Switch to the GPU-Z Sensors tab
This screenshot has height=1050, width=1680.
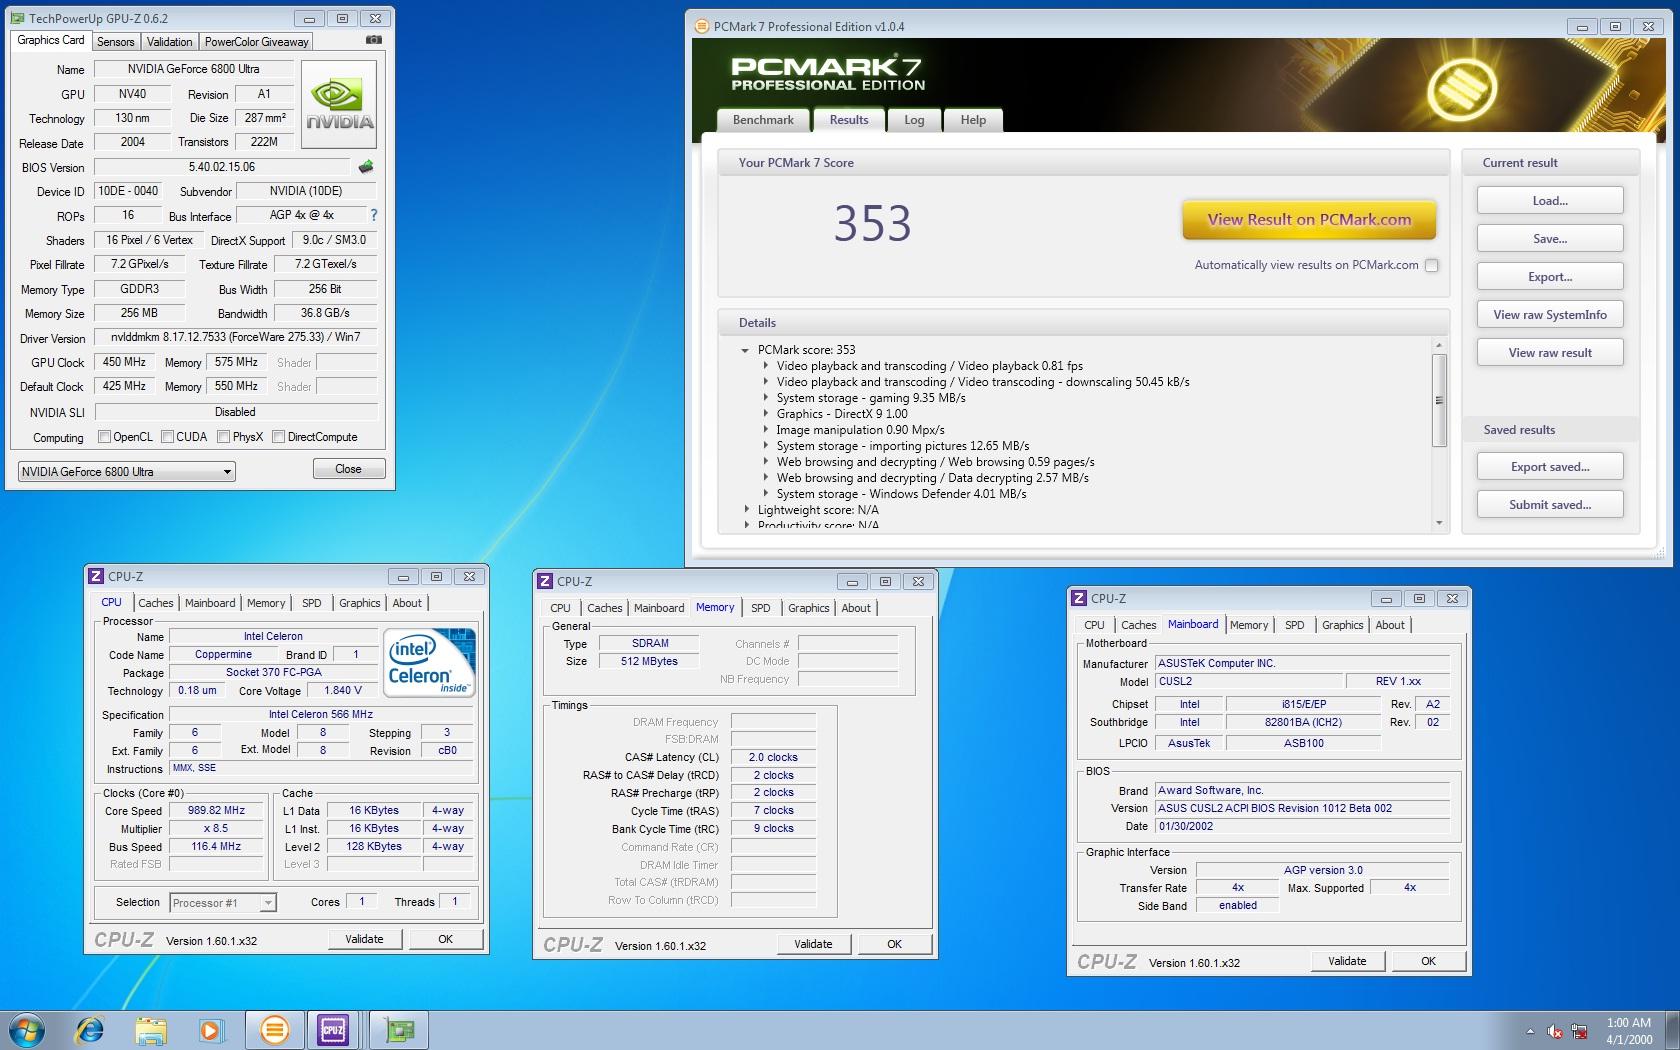115,42
